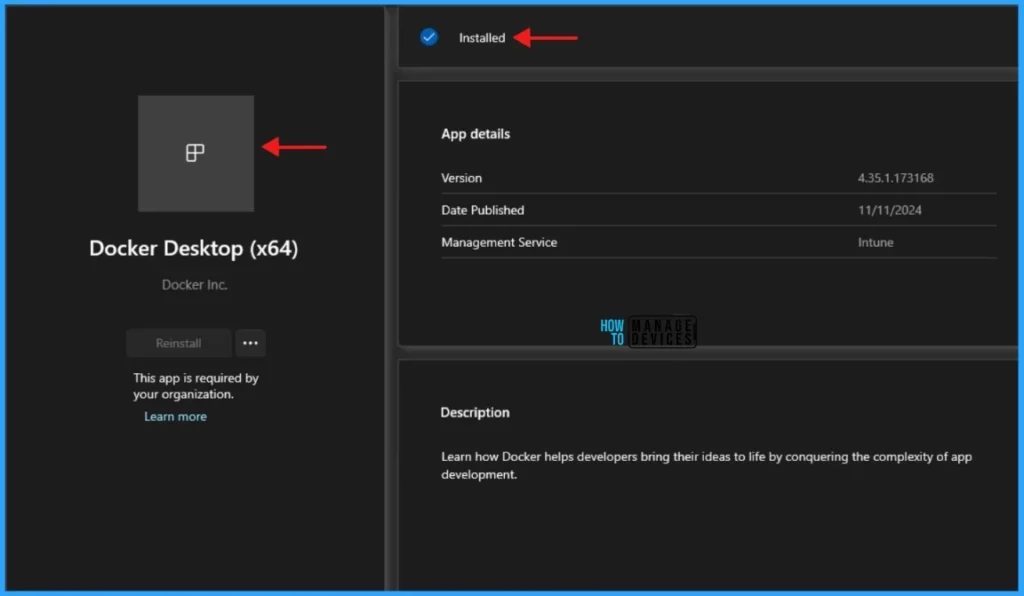Open the three-dots more options menu
The width and height of the screenshot is (1024, 596).
click(250, 343)
